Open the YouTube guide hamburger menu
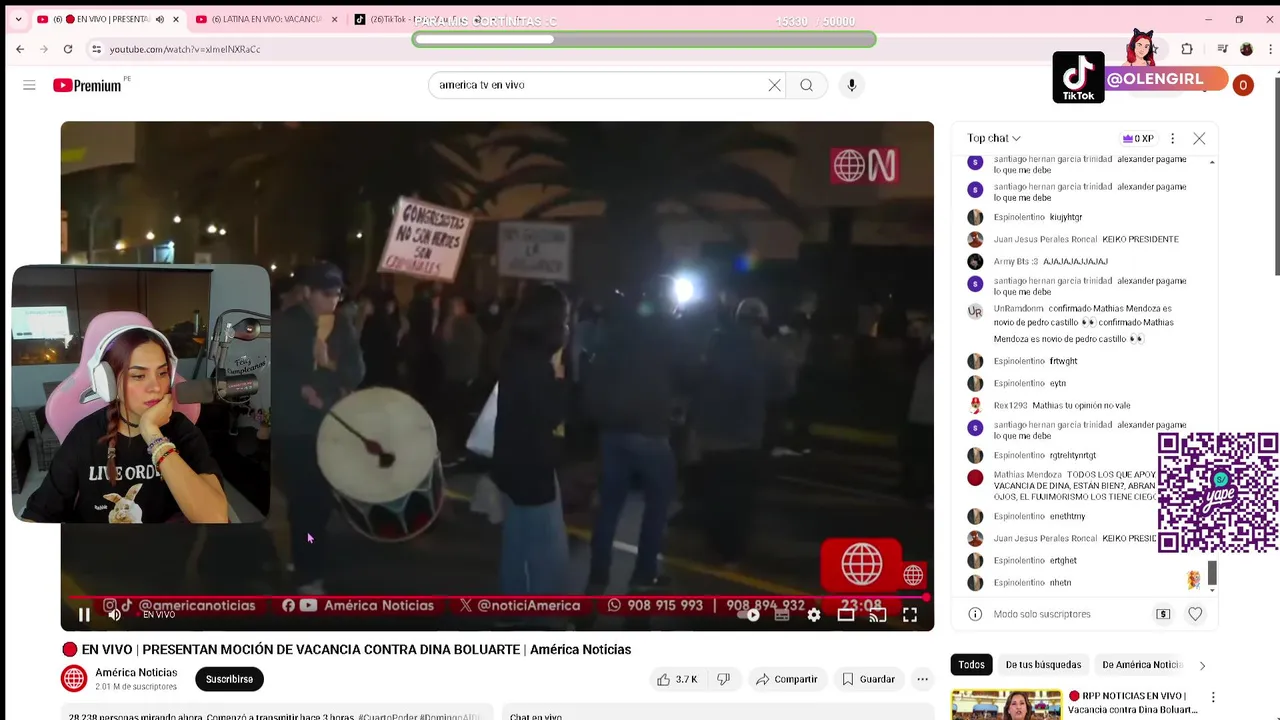The width and height of the screenshot is (1280, 720). pos(29,85)
